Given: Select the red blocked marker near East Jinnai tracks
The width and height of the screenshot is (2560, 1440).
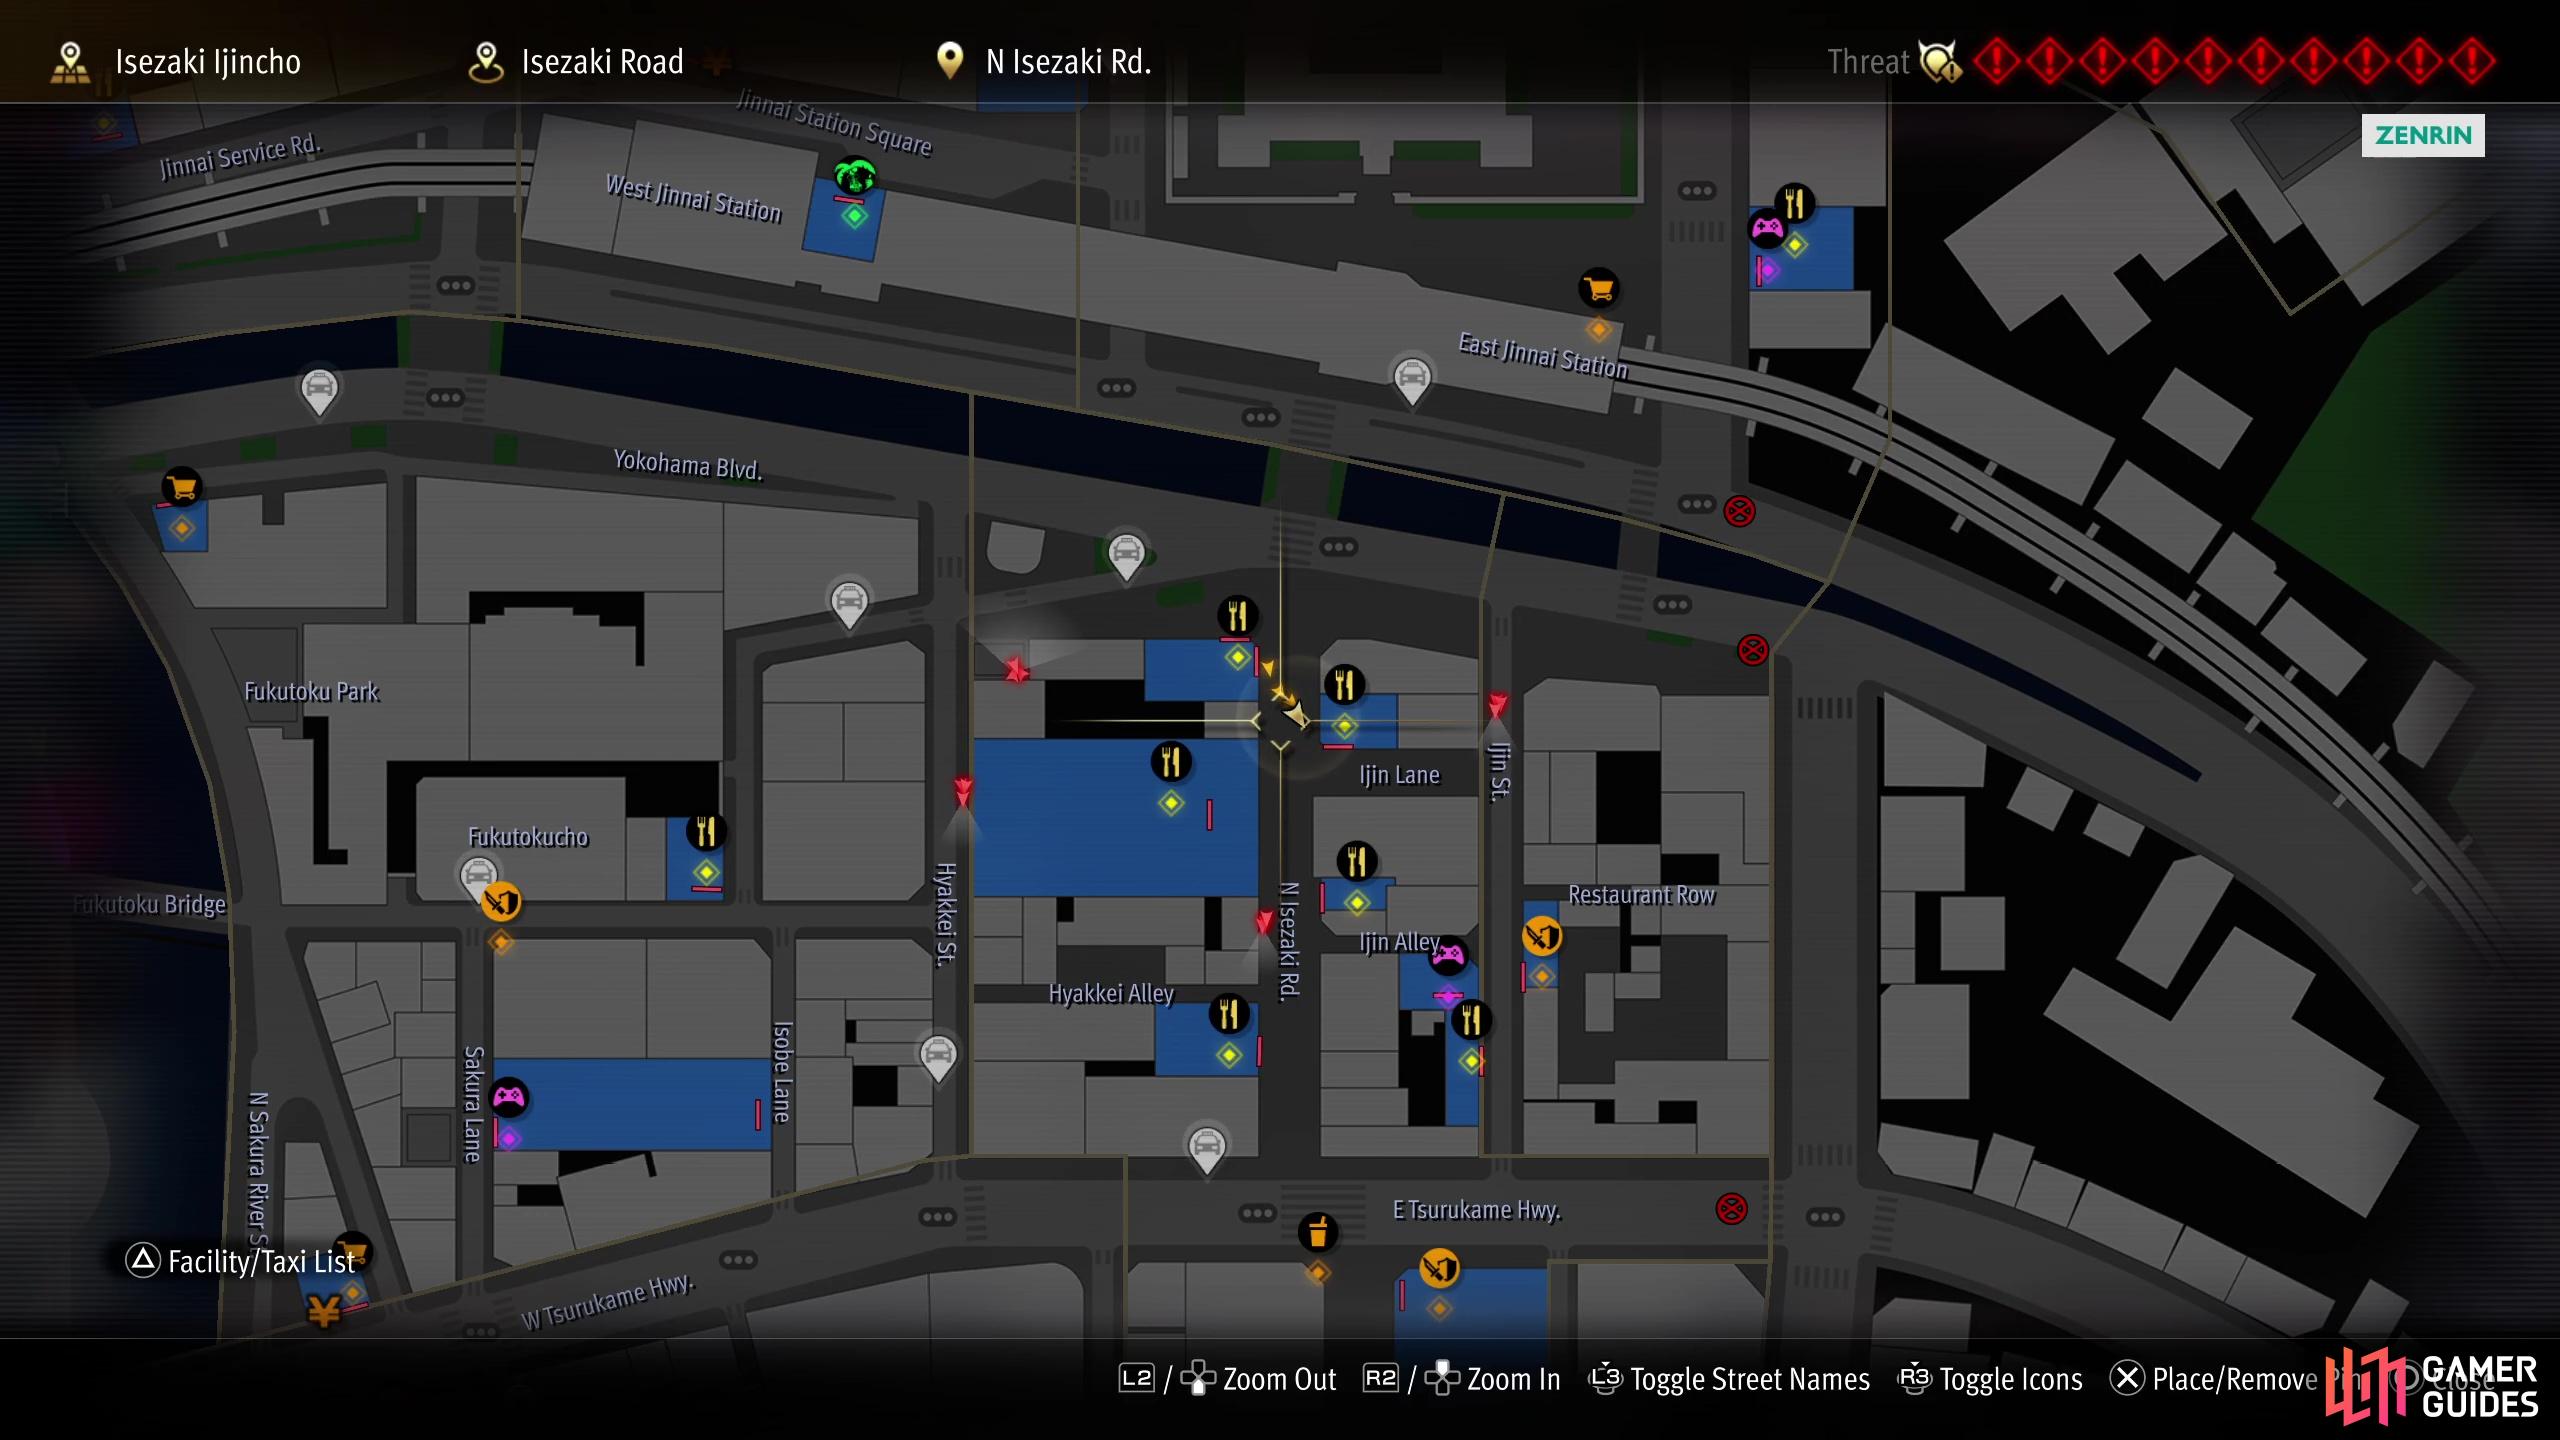Looking at the screenshot, I should 1739,512.
